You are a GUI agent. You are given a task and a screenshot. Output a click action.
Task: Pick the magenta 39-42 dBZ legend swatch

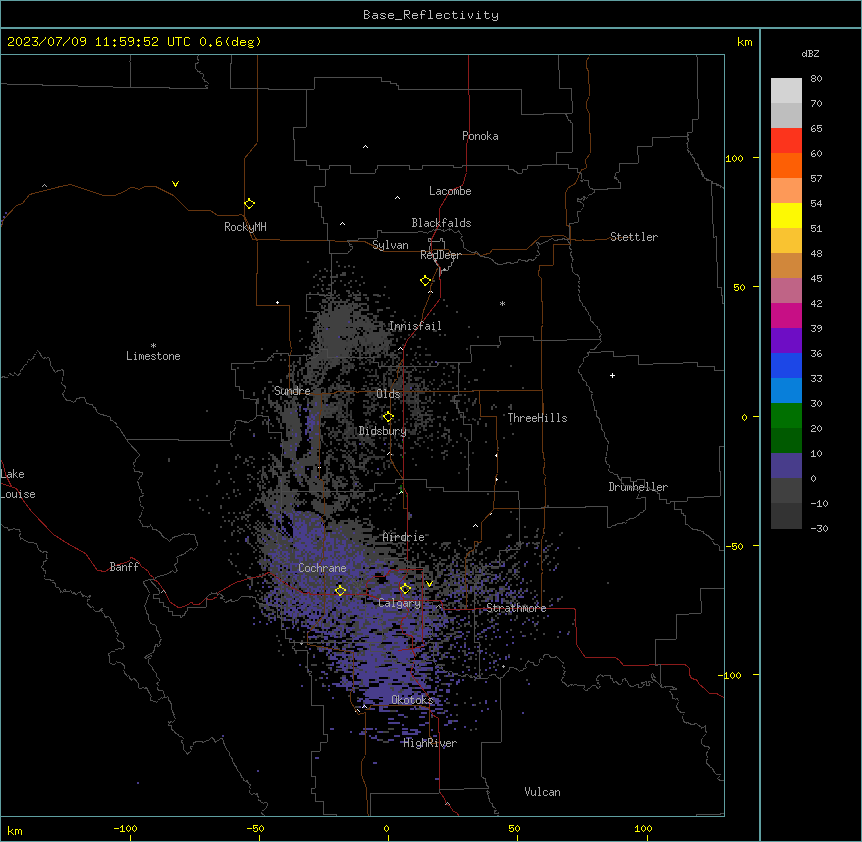click(786, 315)
